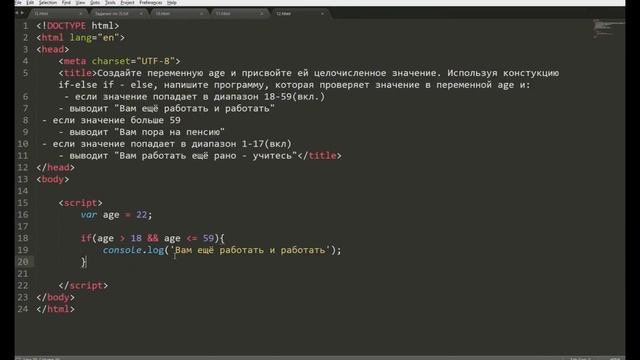The height and width of the screenshot is (360, 640).
Task: Click the var keyword on line 16
Action: (89, 215)
